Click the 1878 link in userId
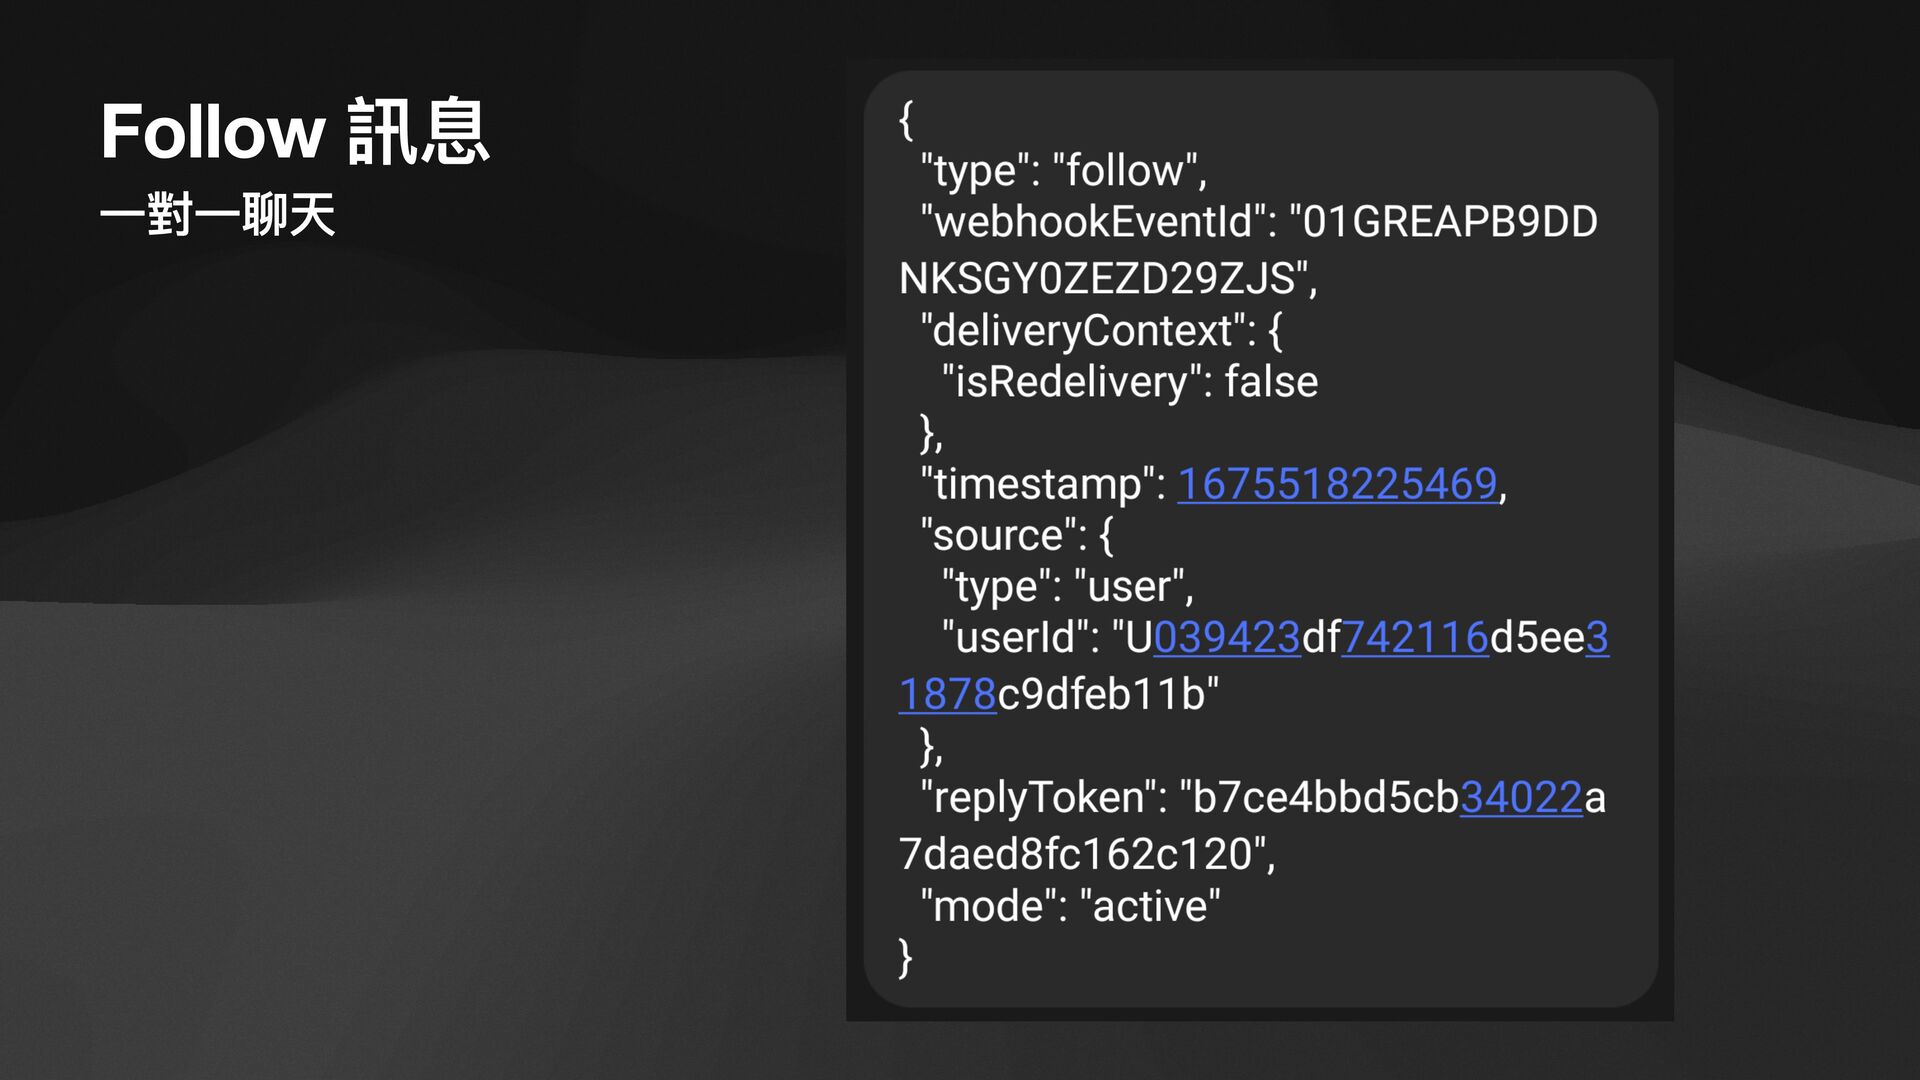This screenshot has height=1080, width=1920. 948,694
